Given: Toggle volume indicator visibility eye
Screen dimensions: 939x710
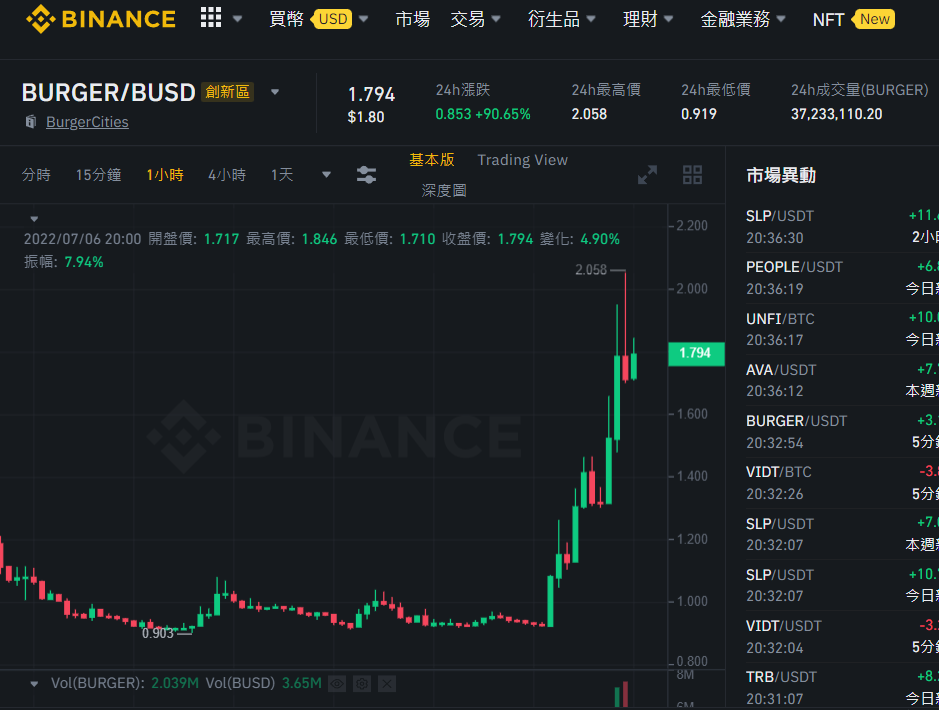Looking at the screenshot, I should (337, 683).
